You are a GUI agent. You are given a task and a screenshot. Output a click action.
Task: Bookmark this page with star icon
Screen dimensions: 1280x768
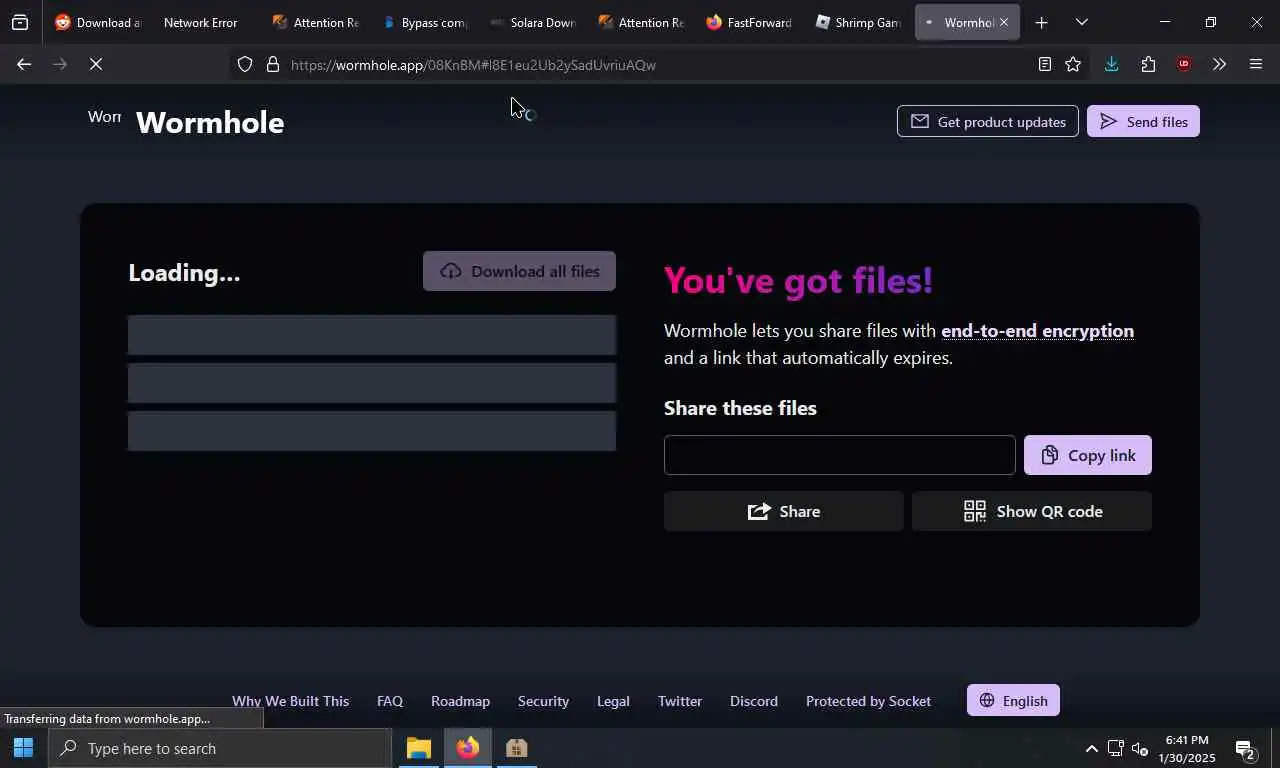[x=1073, y=64]
